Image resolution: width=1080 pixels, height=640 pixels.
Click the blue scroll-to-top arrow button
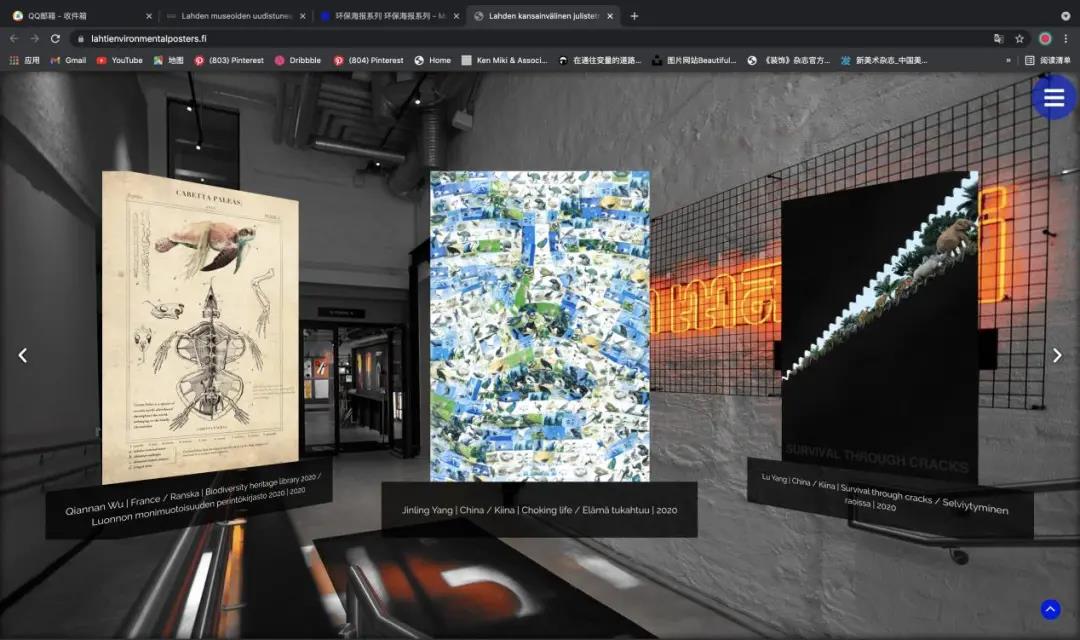pos(1050,609)
